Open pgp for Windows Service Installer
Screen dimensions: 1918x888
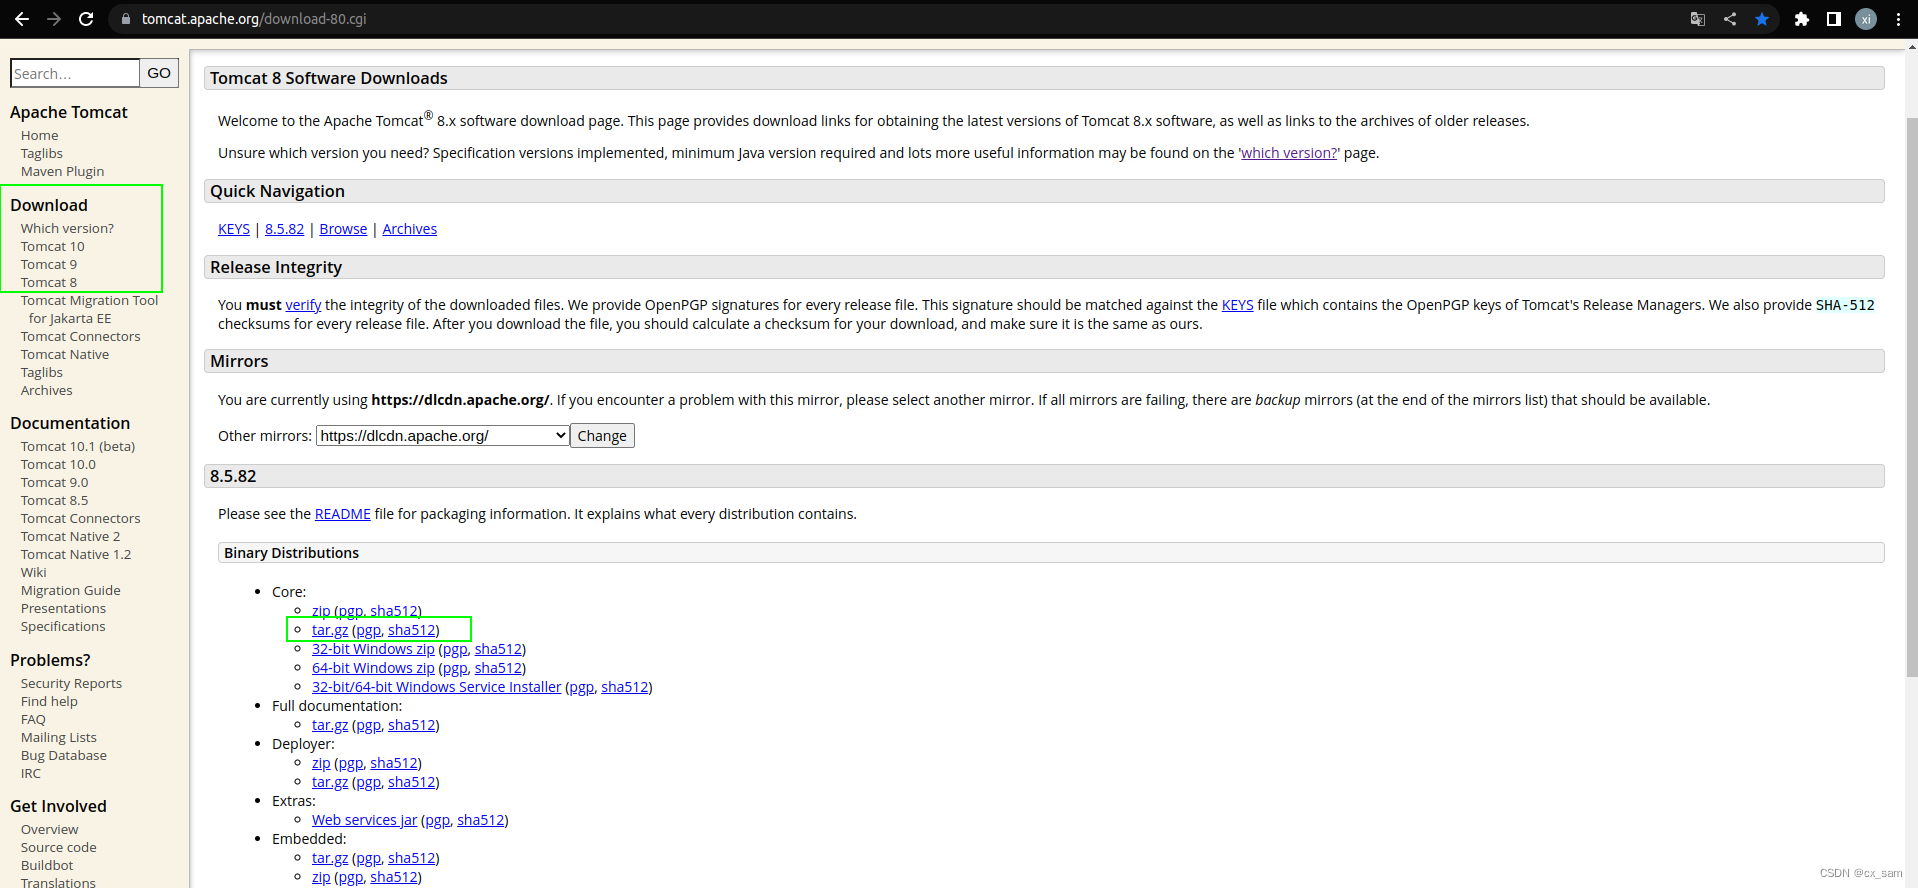click(x=582, y=687)
